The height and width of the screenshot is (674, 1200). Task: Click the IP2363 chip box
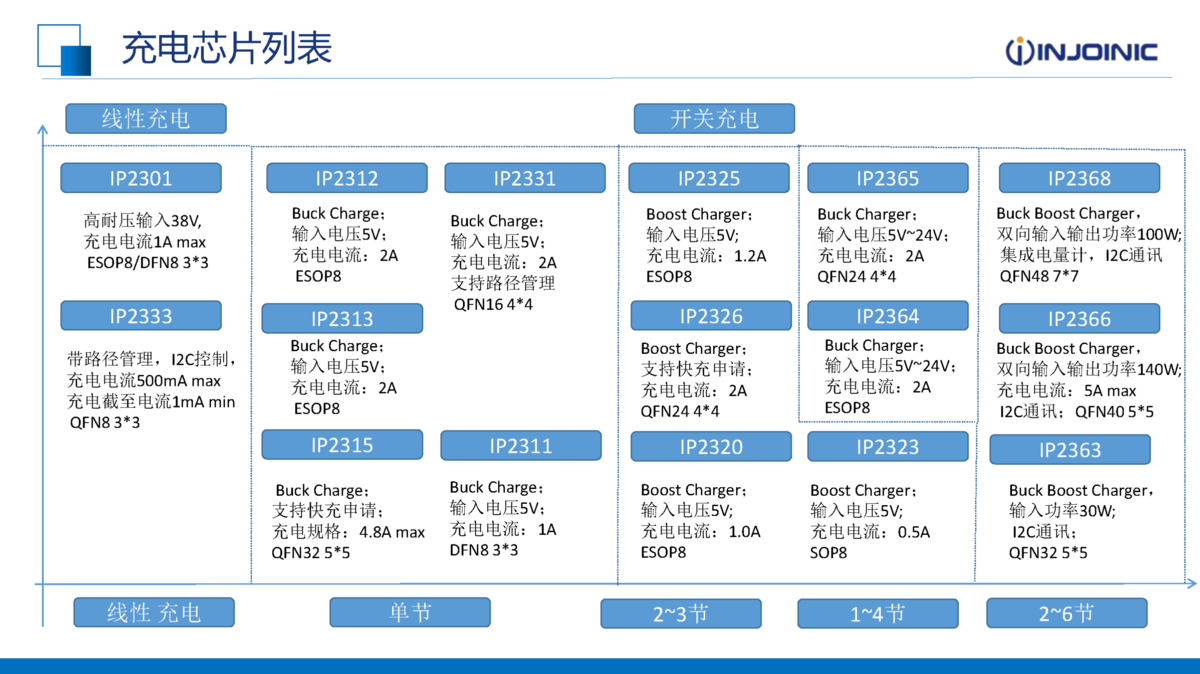[x=1069, y=450]
